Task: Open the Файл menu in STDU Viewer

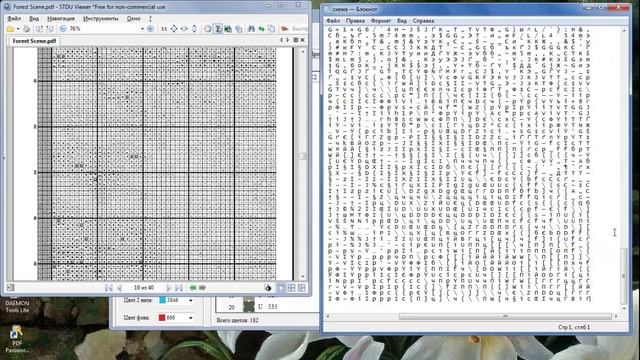Action: (14, 18)
